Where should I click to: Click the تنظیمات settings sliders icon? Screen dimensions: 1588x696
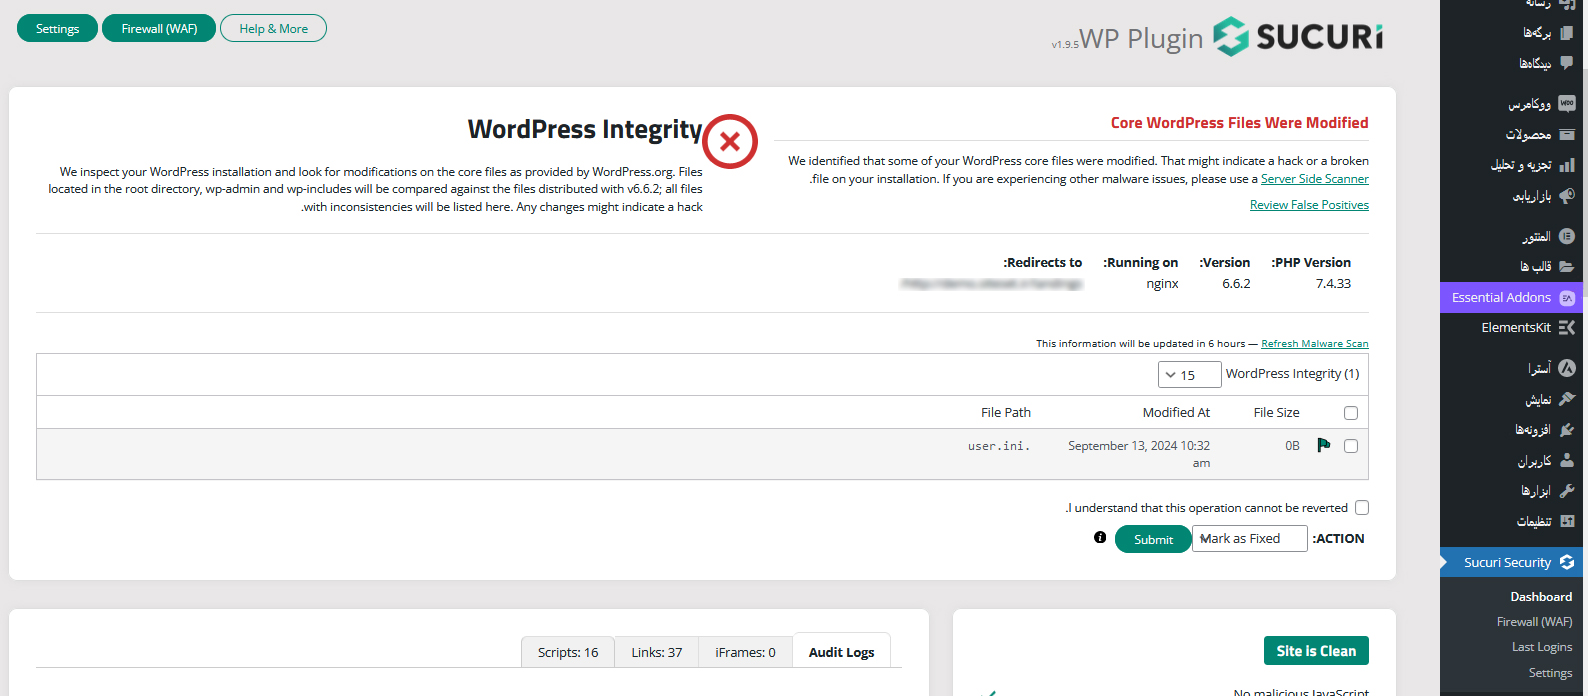(1567, 521)
